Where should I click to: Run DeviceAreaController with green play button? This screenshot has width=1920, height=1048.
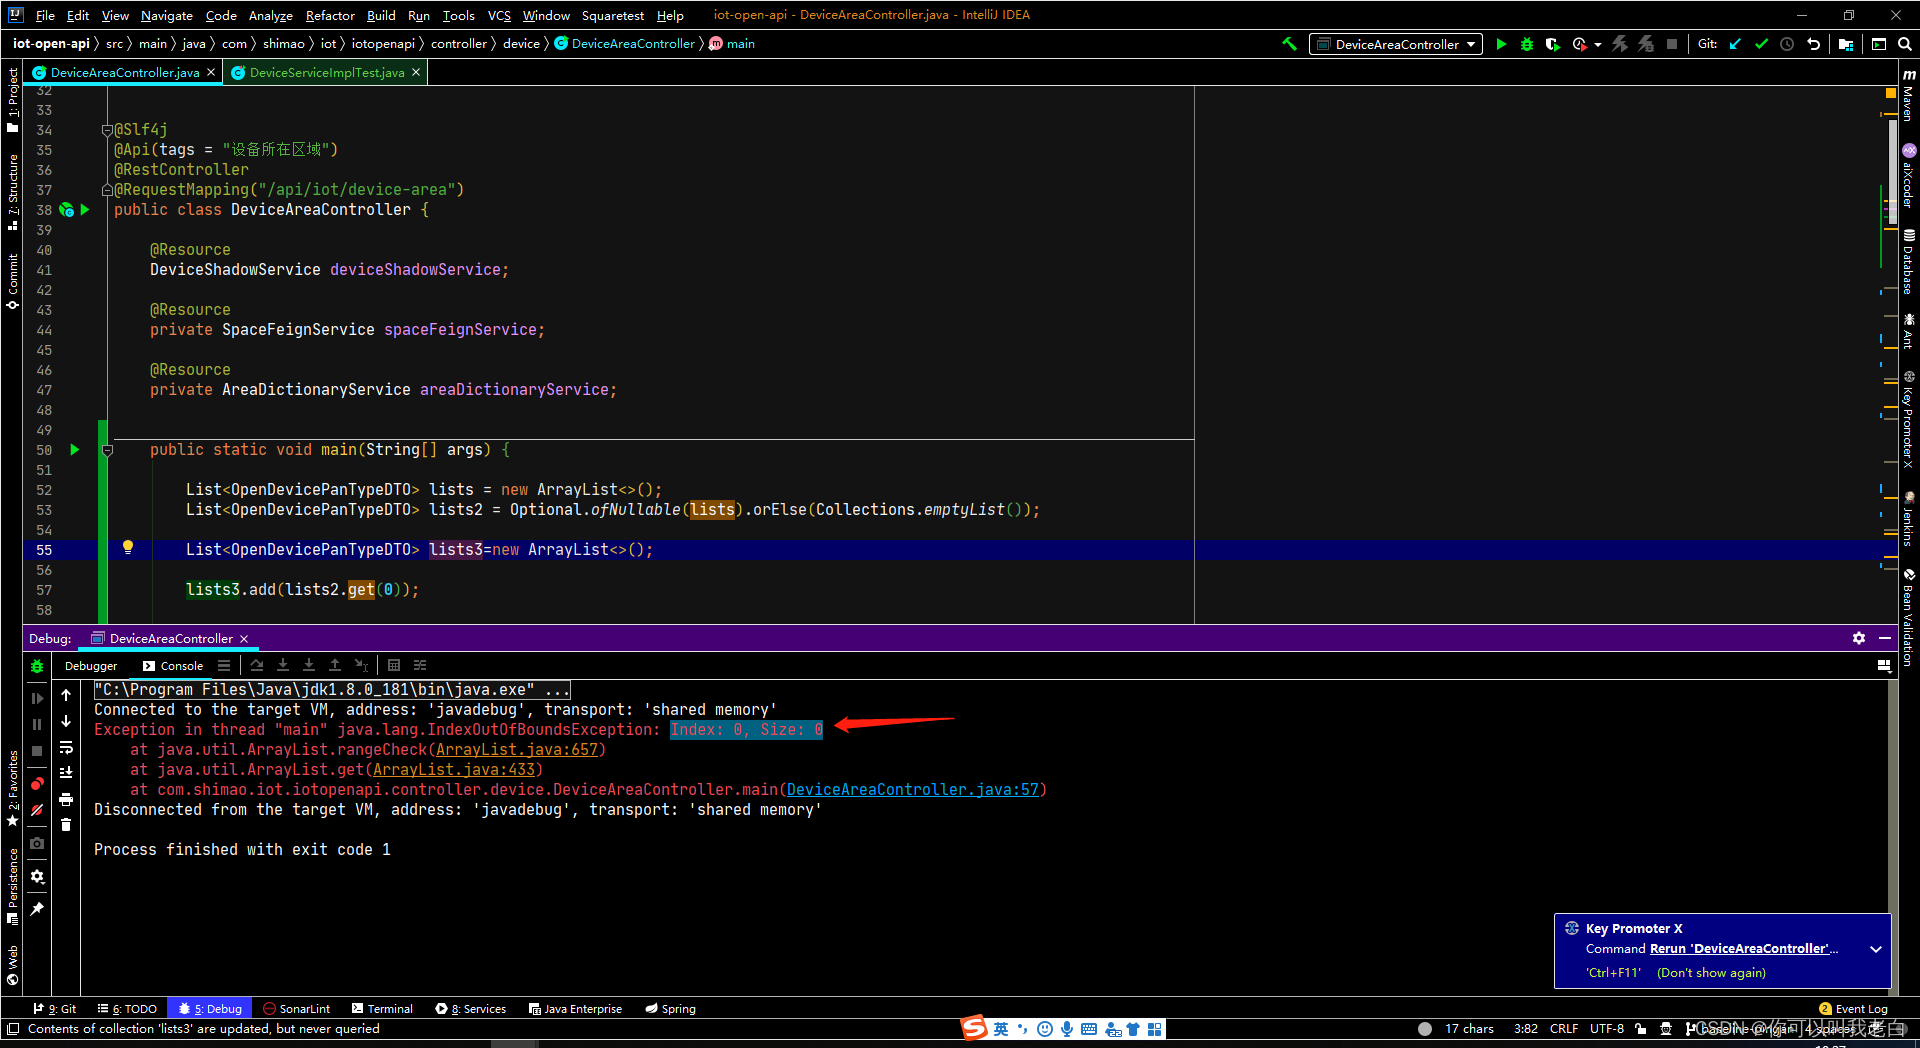(x=1501, y=44)
